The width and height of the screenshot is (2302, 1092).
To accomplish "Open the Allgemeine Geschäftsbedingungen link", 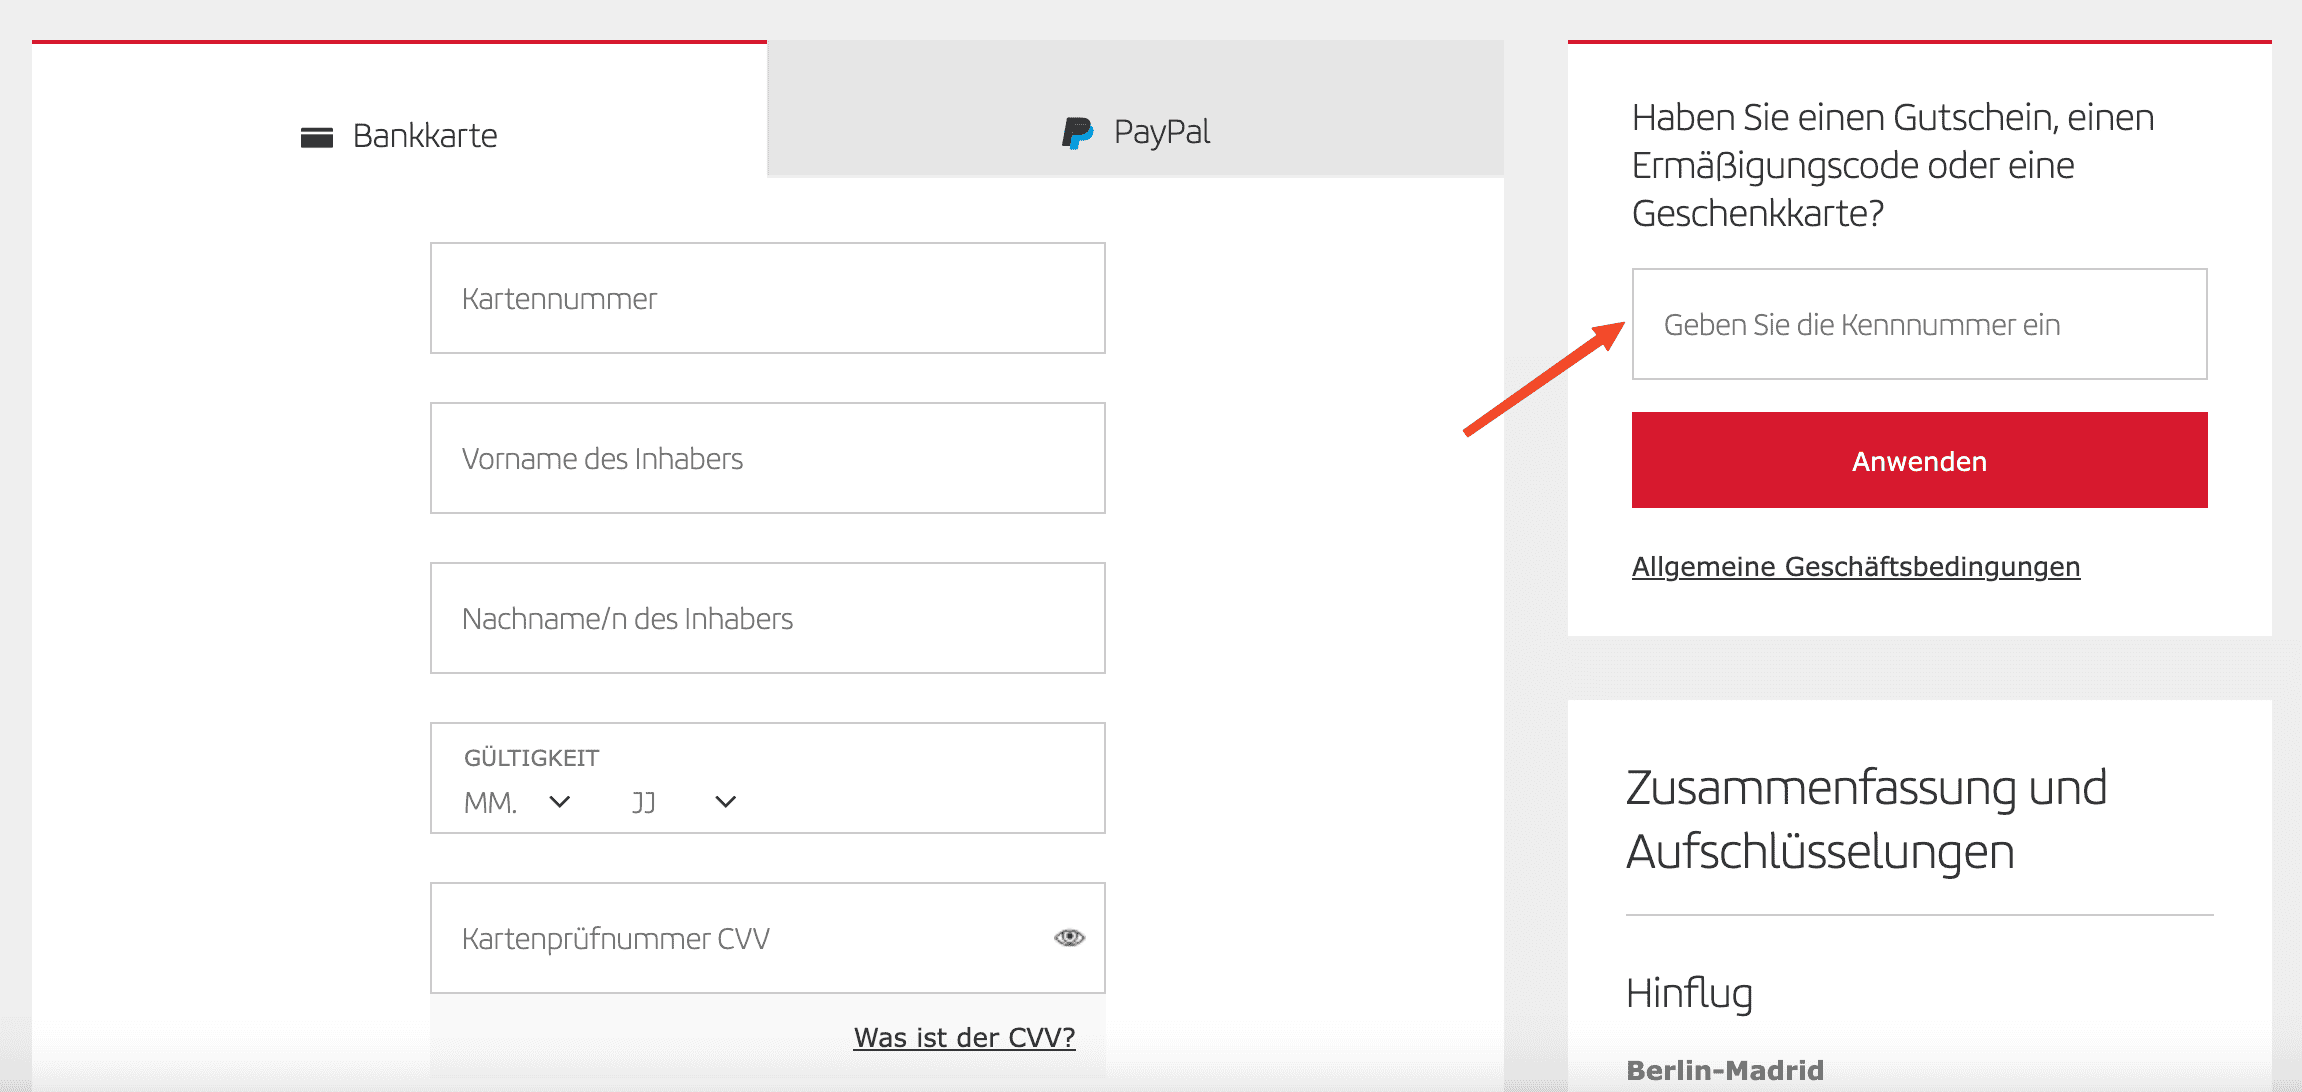I will [1855, 567].
